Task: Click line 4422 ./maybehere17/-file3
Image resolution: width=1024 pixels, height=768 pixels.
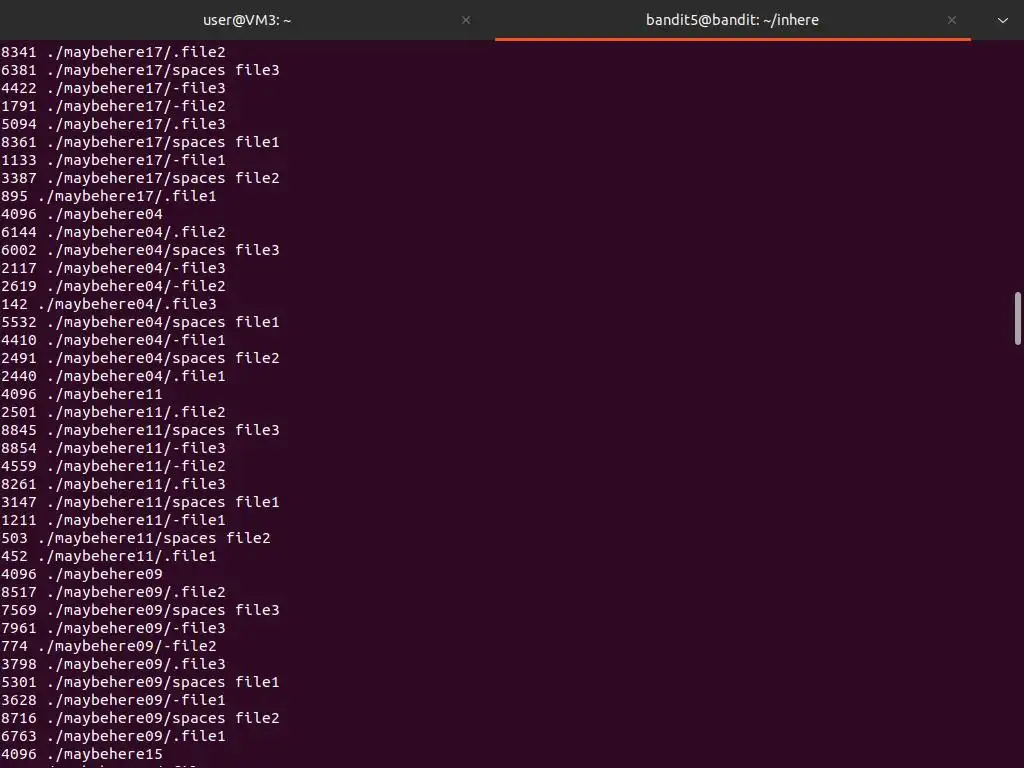Action: [x=113, y=88]
